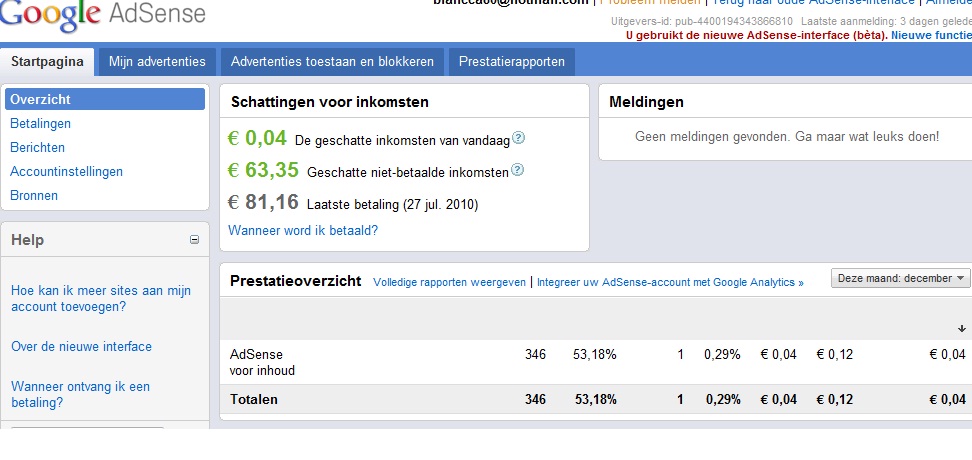Click the Geen meldingen gevonden message
Screen dimensions: 972x460
pos(787,136)
